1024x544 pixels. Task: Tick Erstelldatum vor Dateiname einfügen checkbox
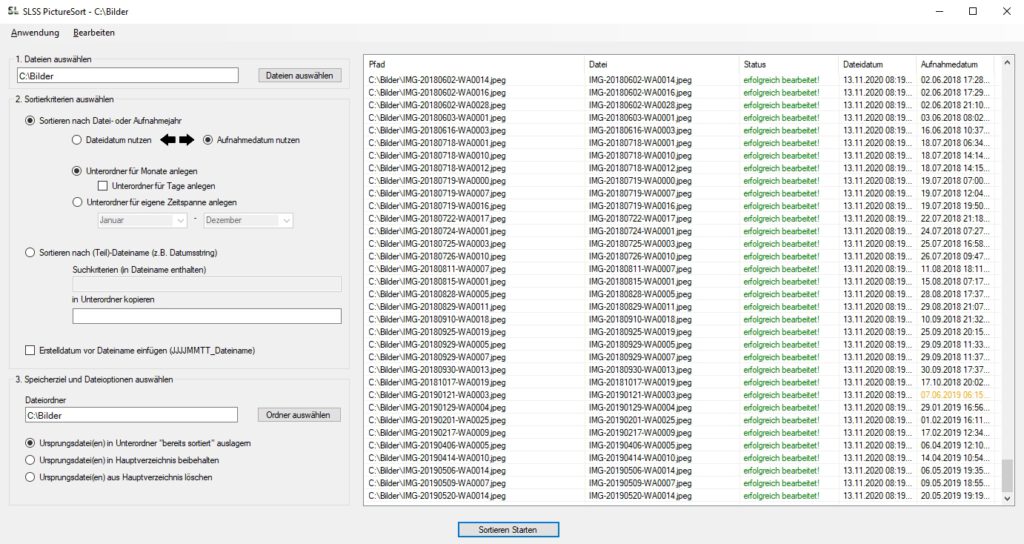click(29, 350)
